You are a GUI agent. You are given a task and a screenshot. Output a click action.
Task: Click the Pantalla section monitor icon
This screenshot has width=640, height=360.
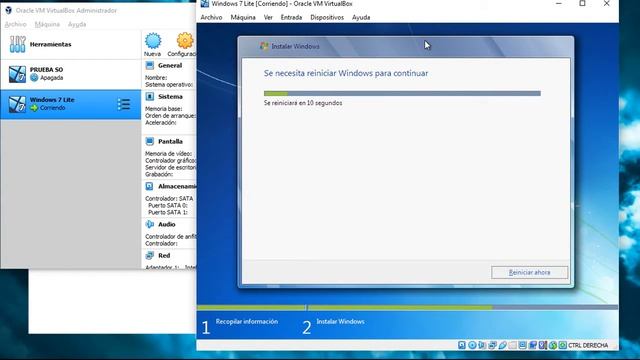pyautogui.click(x=150, y=141)
